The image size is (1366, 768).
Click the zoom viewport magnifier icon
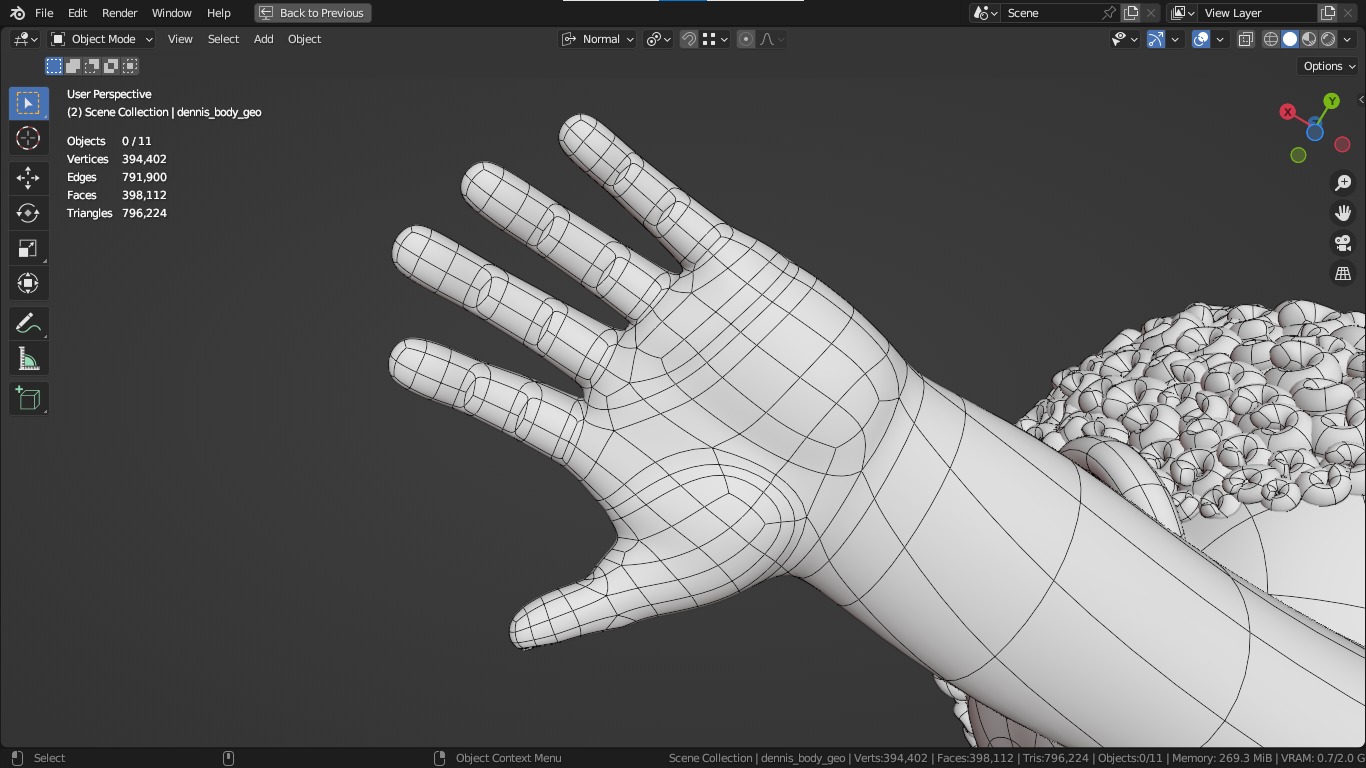[x=1343, y=183]
